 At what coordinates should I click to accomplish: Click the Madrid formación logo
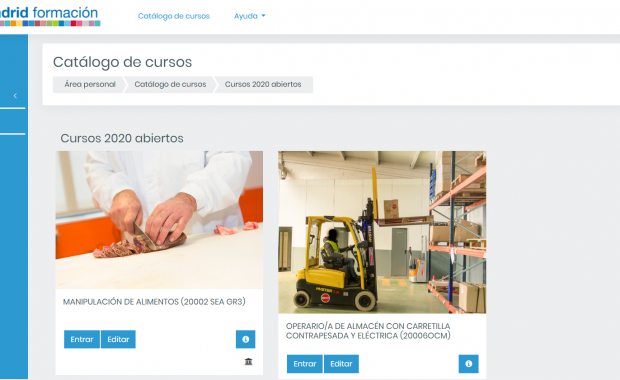point(50,16)
